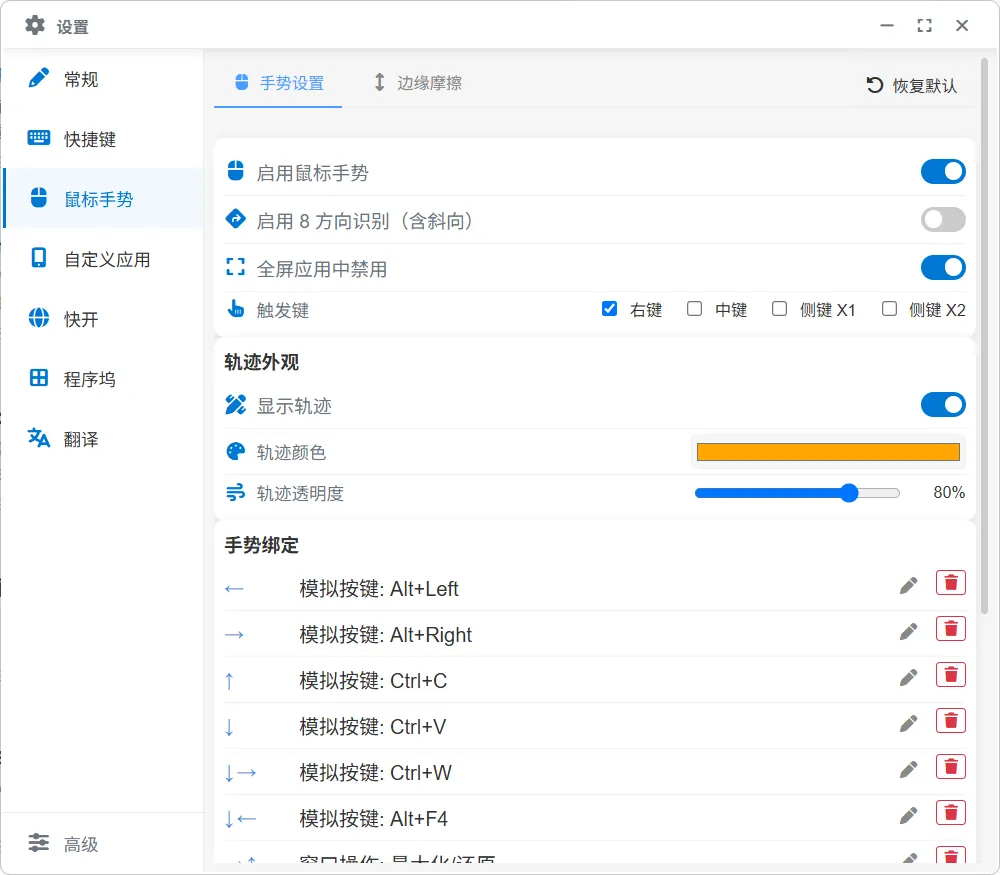Screen dimensions: 1000x875
Task: Delete the Alt+F4 gesture binding
Action: (951, 812)
